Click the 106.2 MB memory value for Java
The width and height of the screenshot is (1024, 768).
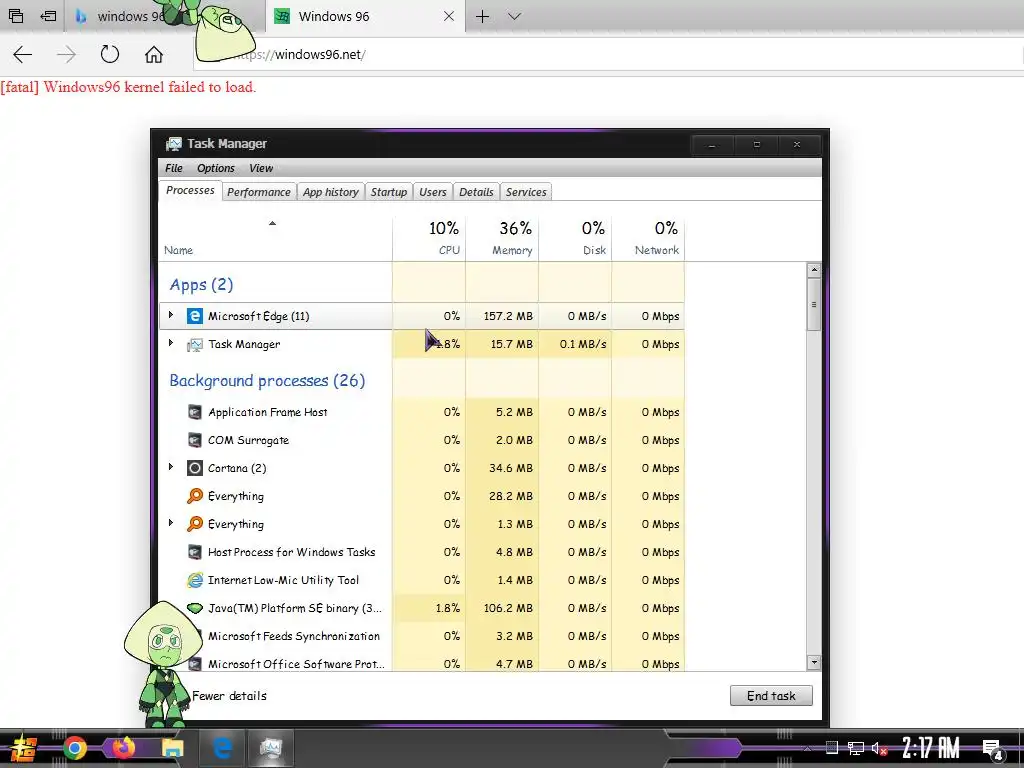508,608
